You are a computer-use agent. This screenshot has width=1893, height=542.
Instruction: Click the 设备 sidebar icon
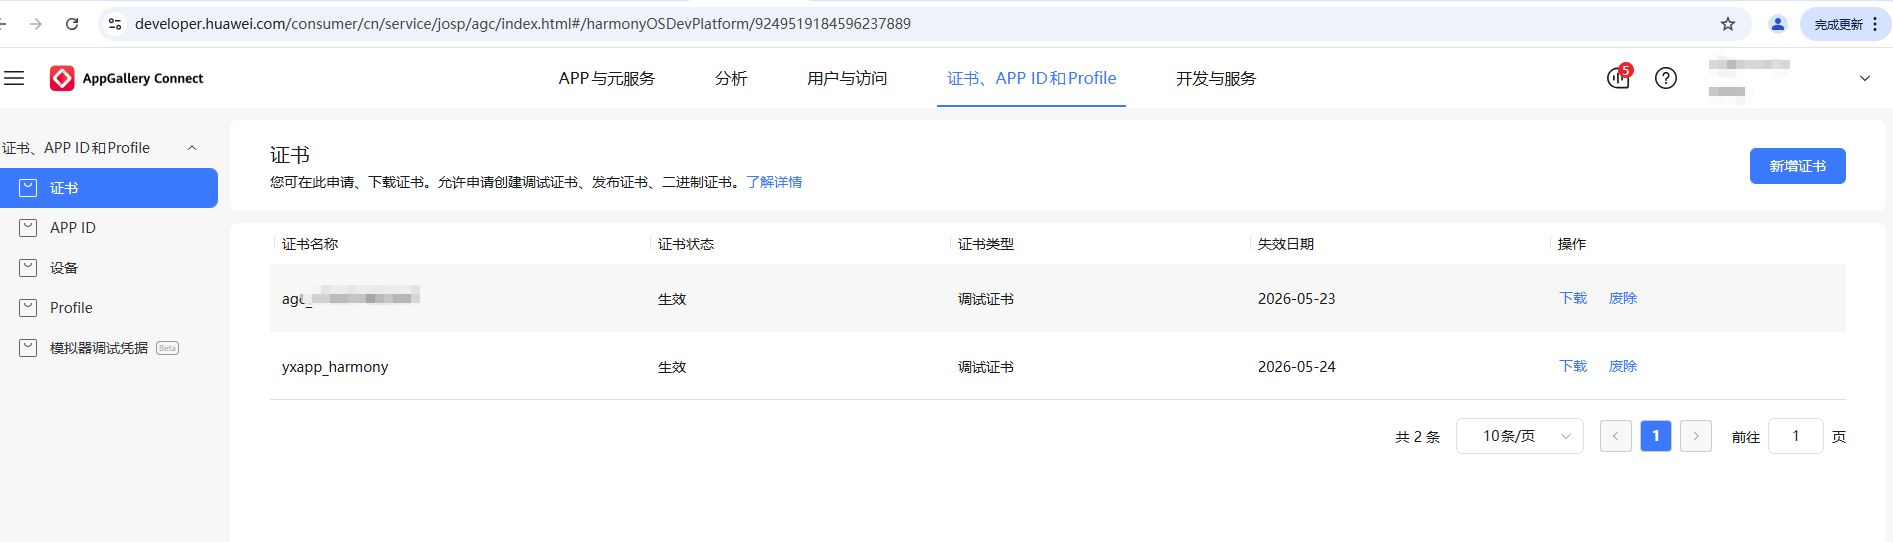(28, 268)
